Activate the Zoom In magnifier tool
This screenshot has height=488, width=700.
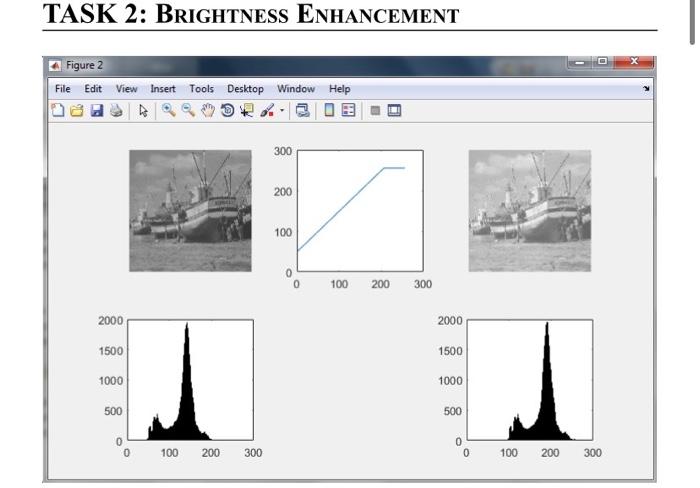(168, 110)
